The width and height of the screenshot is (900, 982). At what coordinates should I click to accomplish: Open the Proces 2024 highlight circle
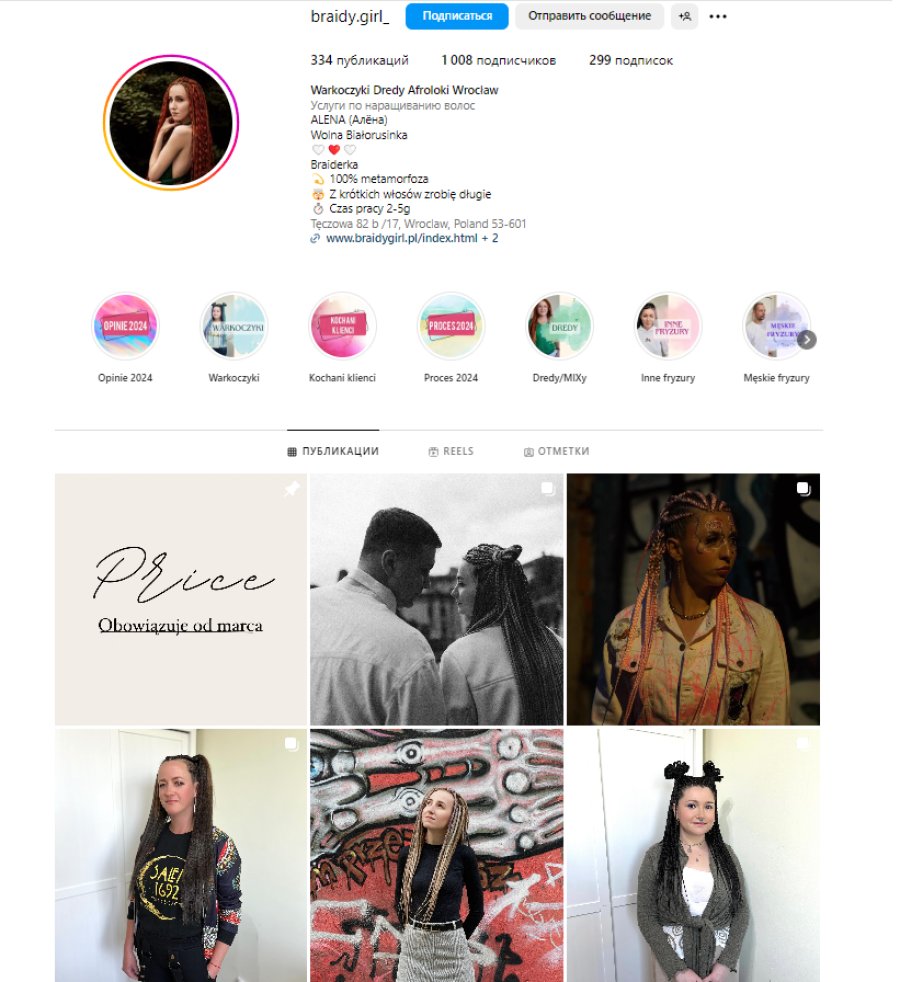(x=451, y=326)
